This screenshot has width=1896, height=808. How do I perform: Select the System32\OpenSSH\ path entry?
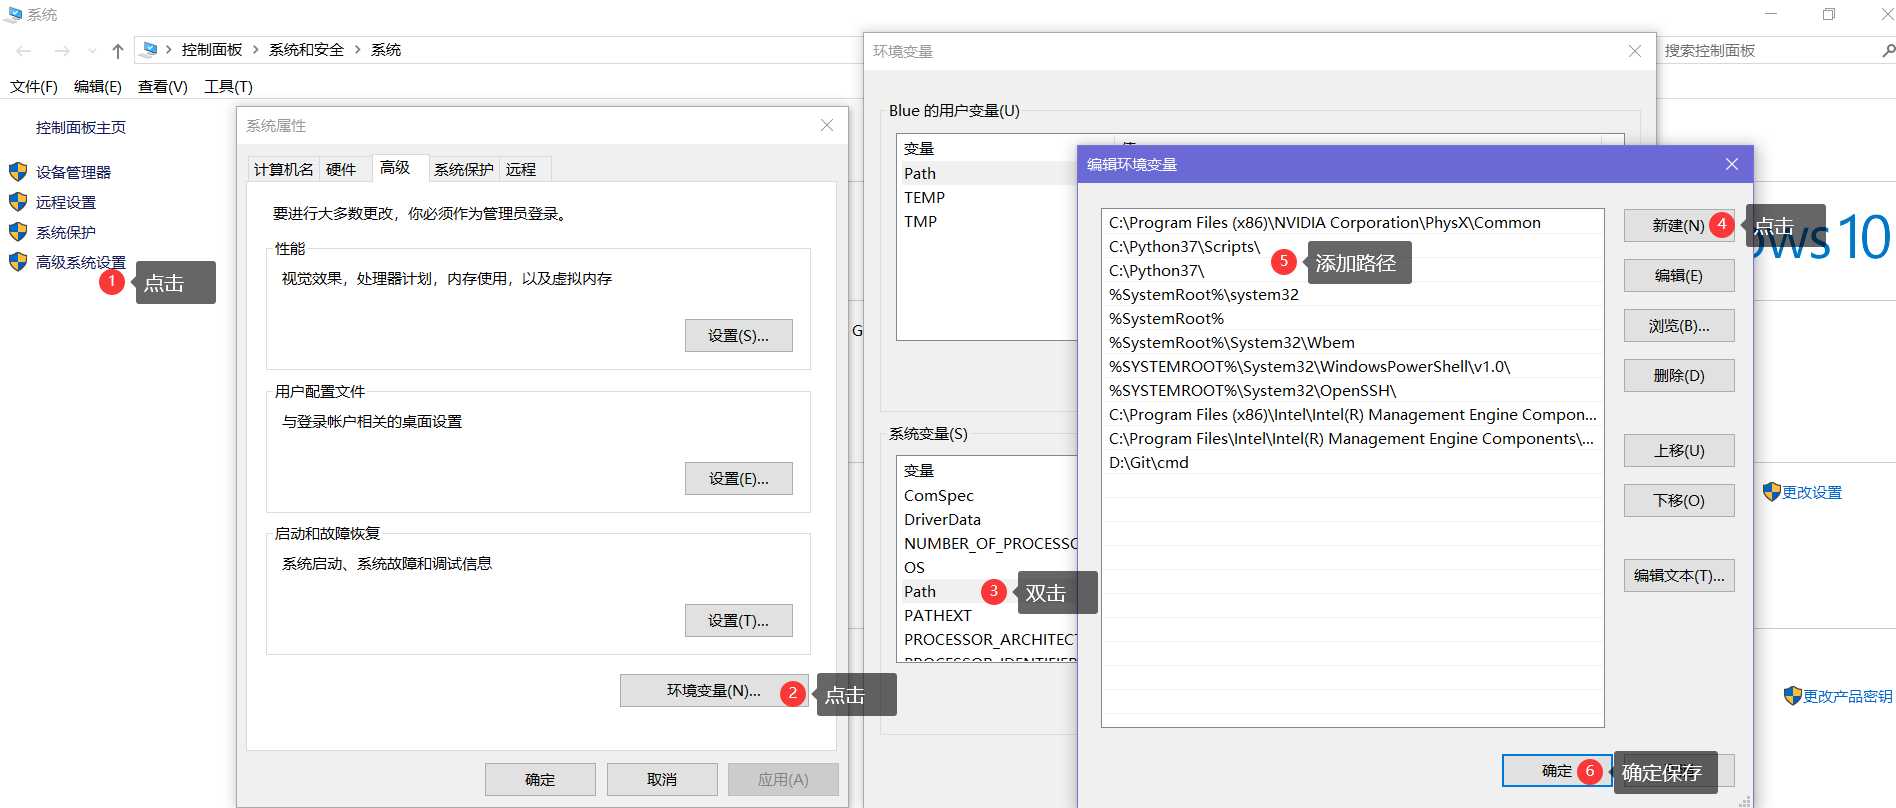point(1352,391)
